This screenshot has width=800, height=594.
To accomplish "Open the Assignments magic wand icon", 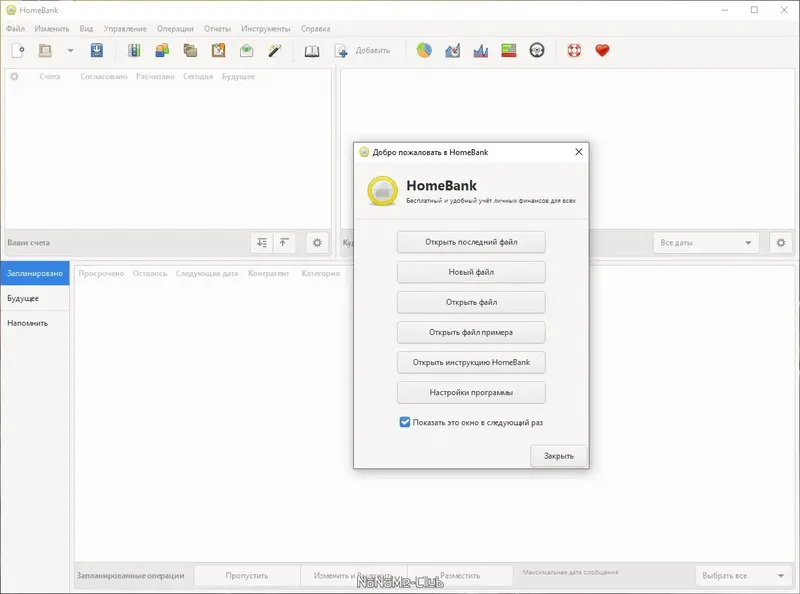I will pyautogui.click(x=274, y=50).
